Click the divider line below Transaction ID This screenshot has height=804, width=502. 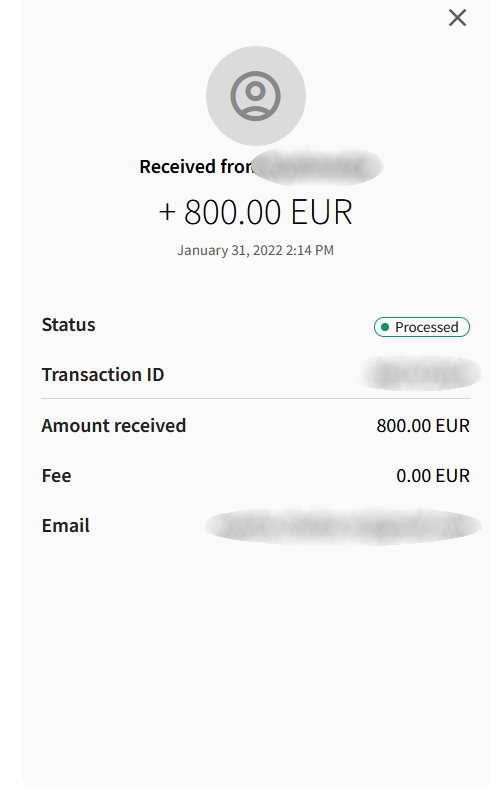(255, 398)
